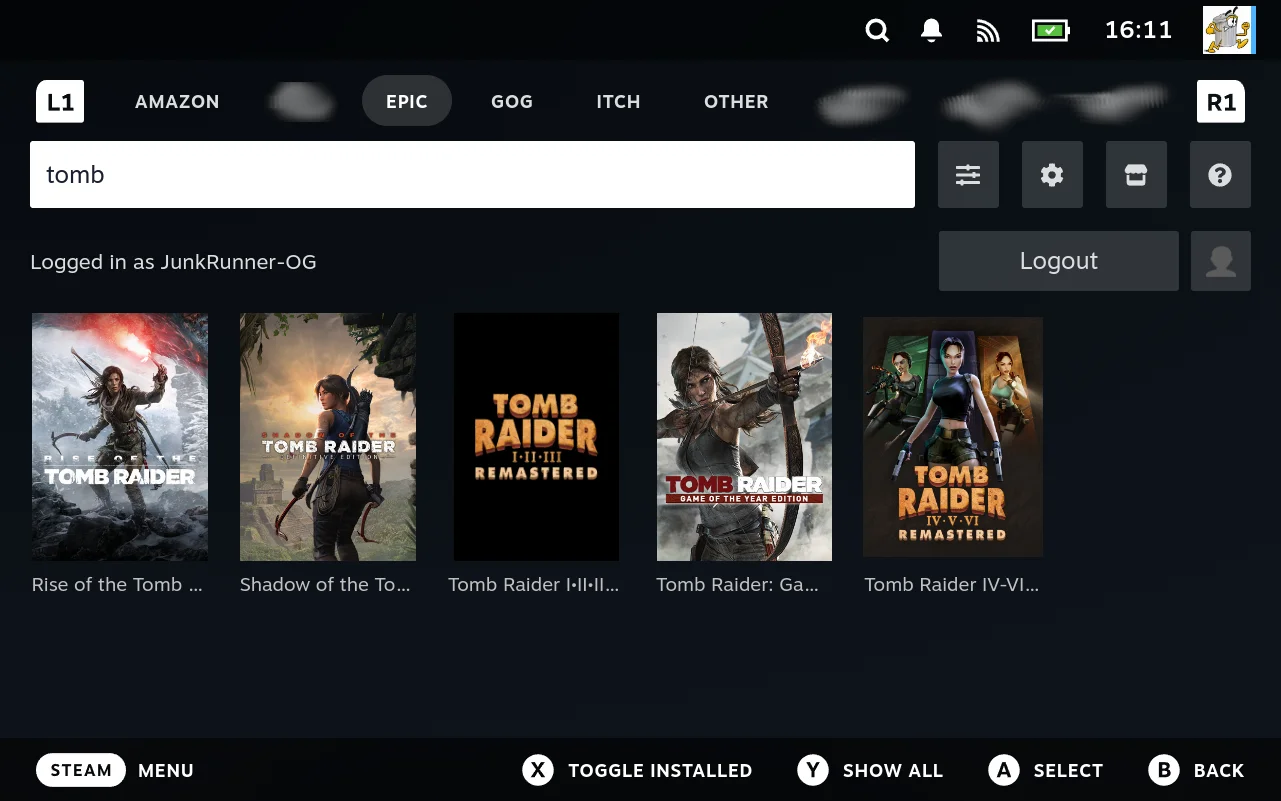1281x801 pixels.
Task: Click the search field containing 'tomb'
Action: point(472,175)
